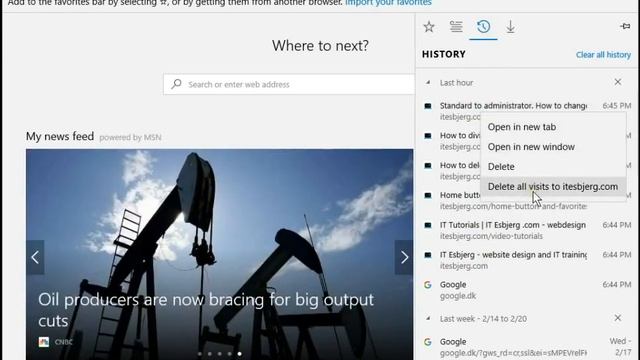Click the Google favicon of the 6:44 PM entry
The height and width of the screenshot is (360, 640).
point(428,285)
